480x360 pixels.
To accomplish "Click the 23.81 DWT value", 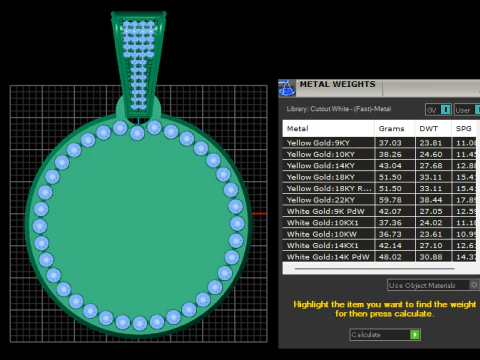I will (431, 143).
